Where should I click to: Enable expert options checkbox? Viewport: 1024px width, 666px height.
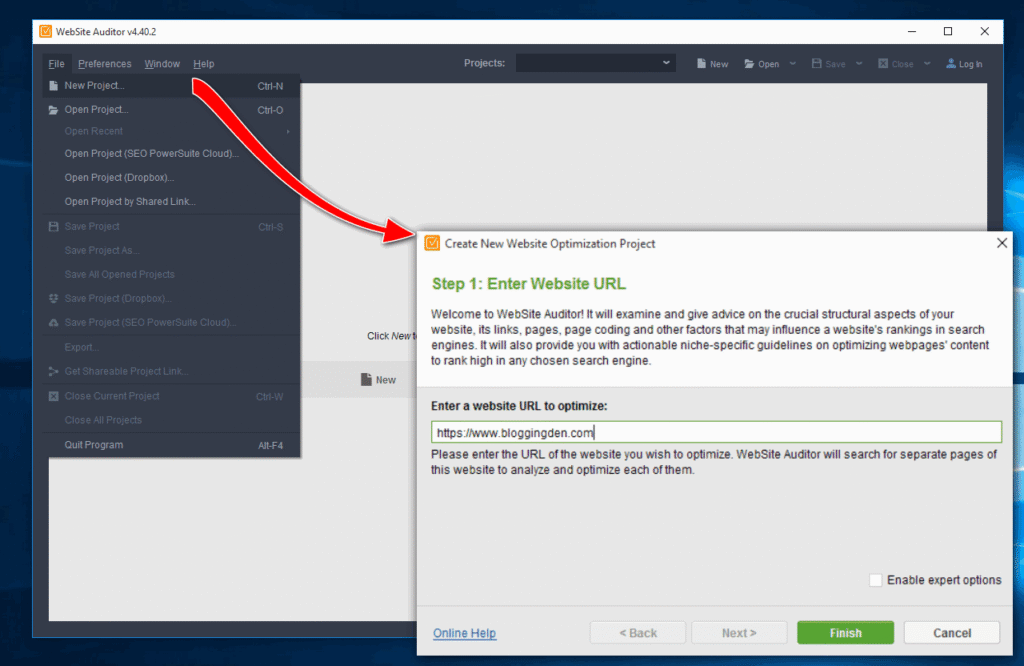pos(875,579)
